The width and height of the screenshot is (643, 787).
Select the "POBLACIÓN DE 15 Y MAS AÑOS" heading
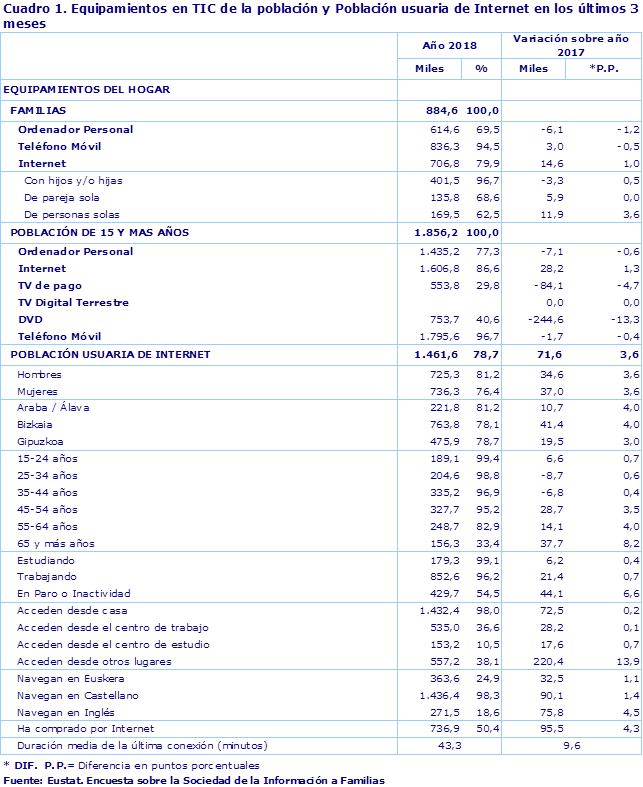coord(99,232)
